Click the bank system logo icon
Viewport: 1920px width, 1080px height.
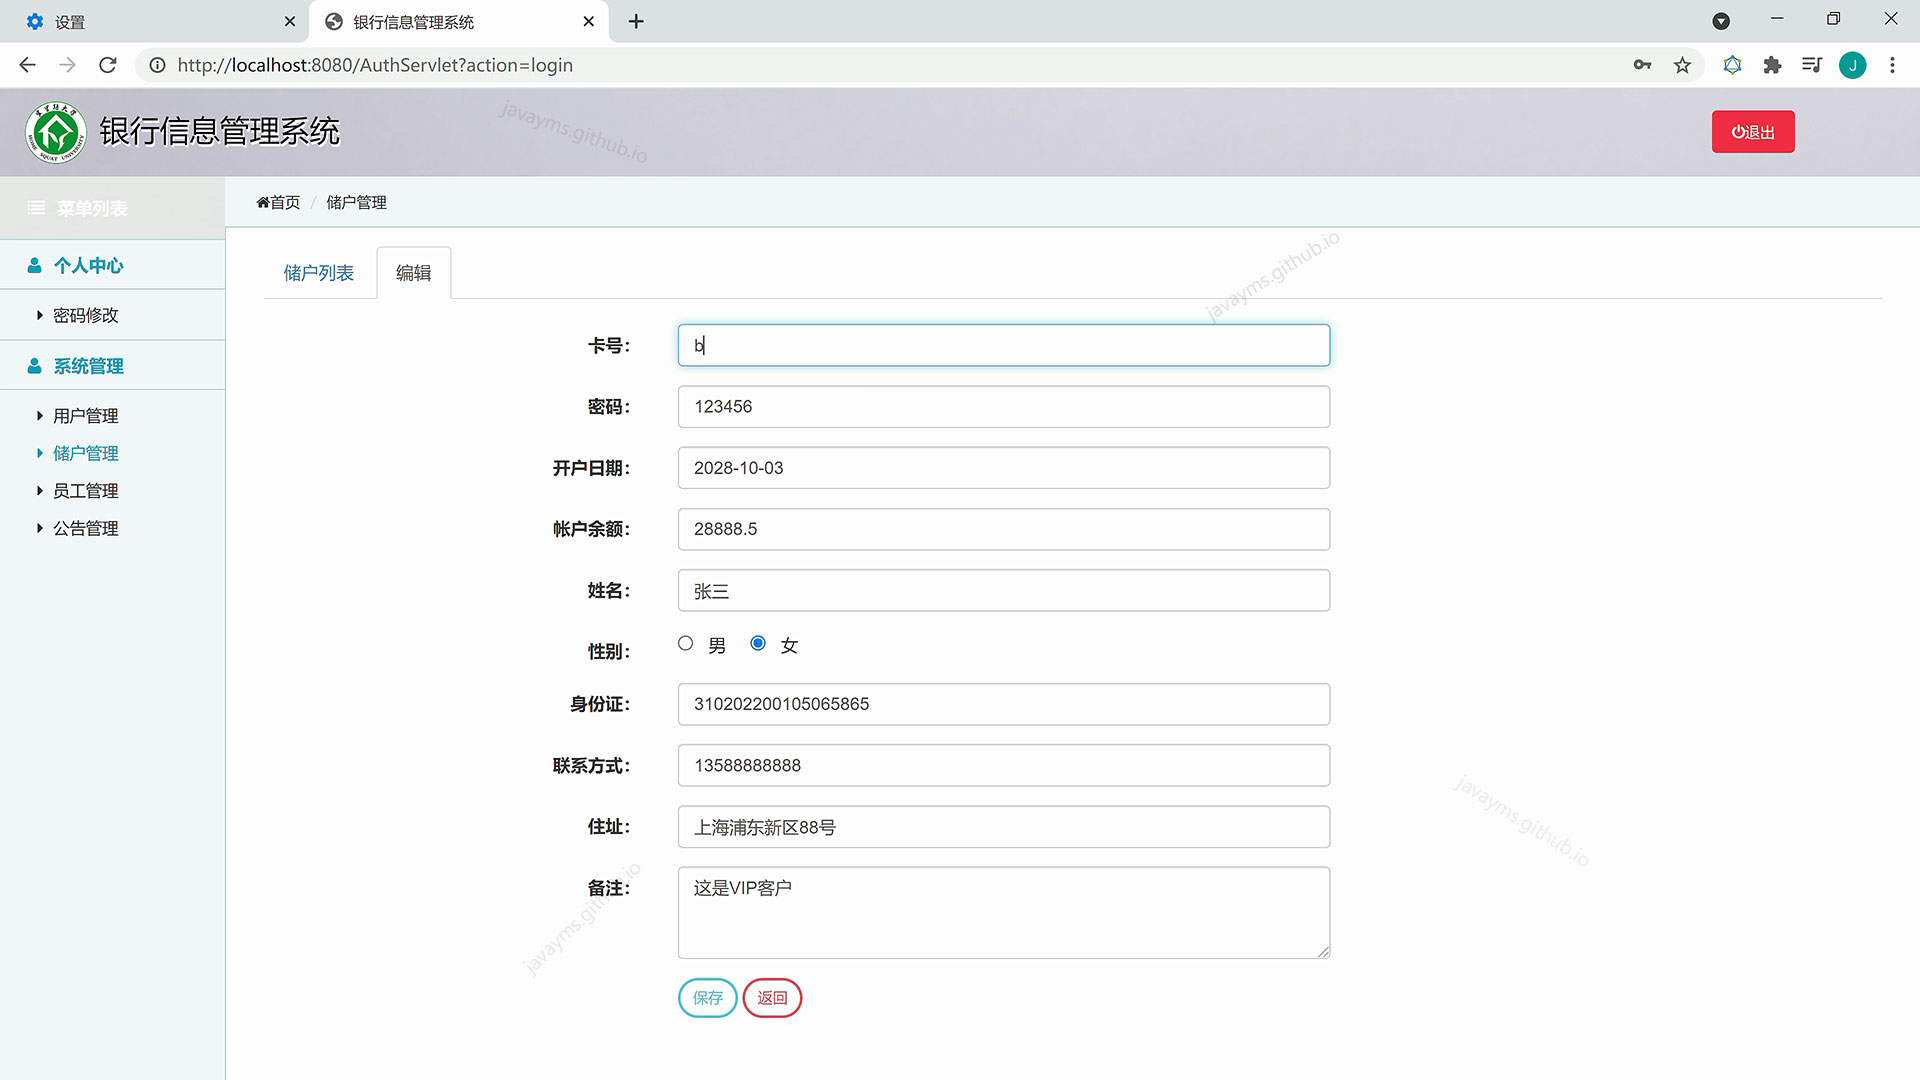[56, 132]
